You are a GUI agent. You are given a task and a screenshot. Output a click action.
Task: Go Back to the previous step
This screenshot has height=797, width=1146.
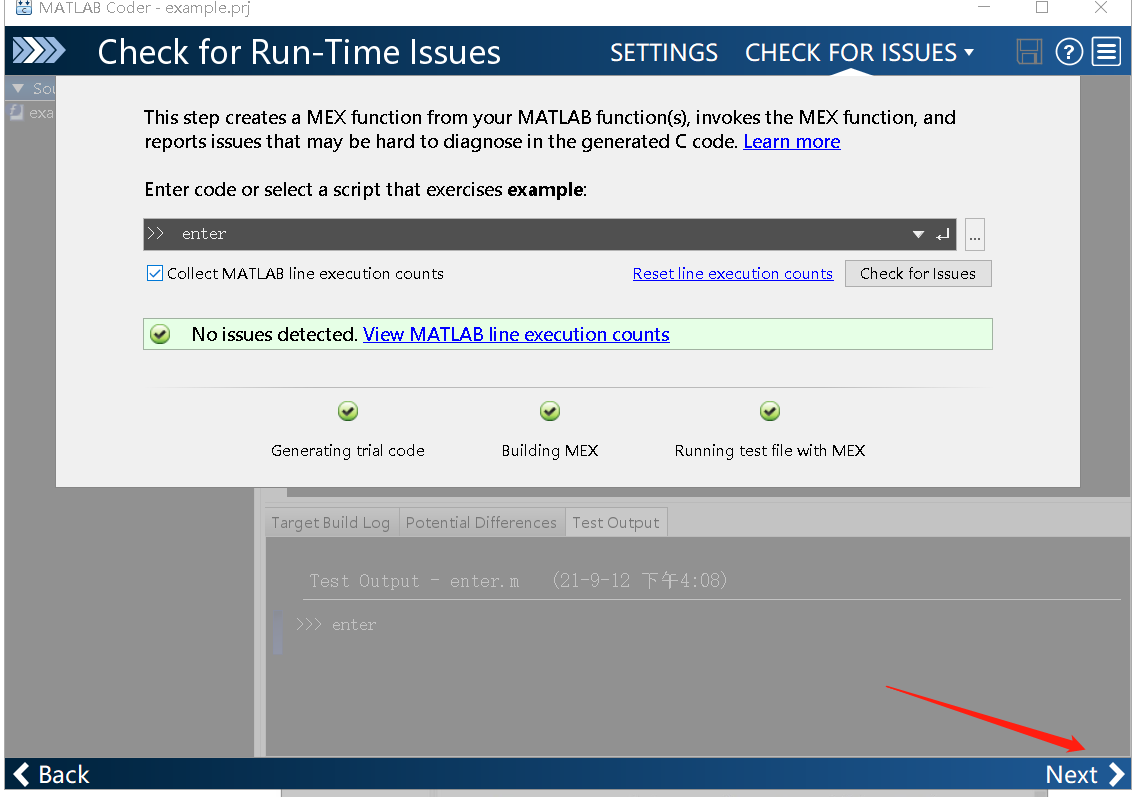click(51, 774)
